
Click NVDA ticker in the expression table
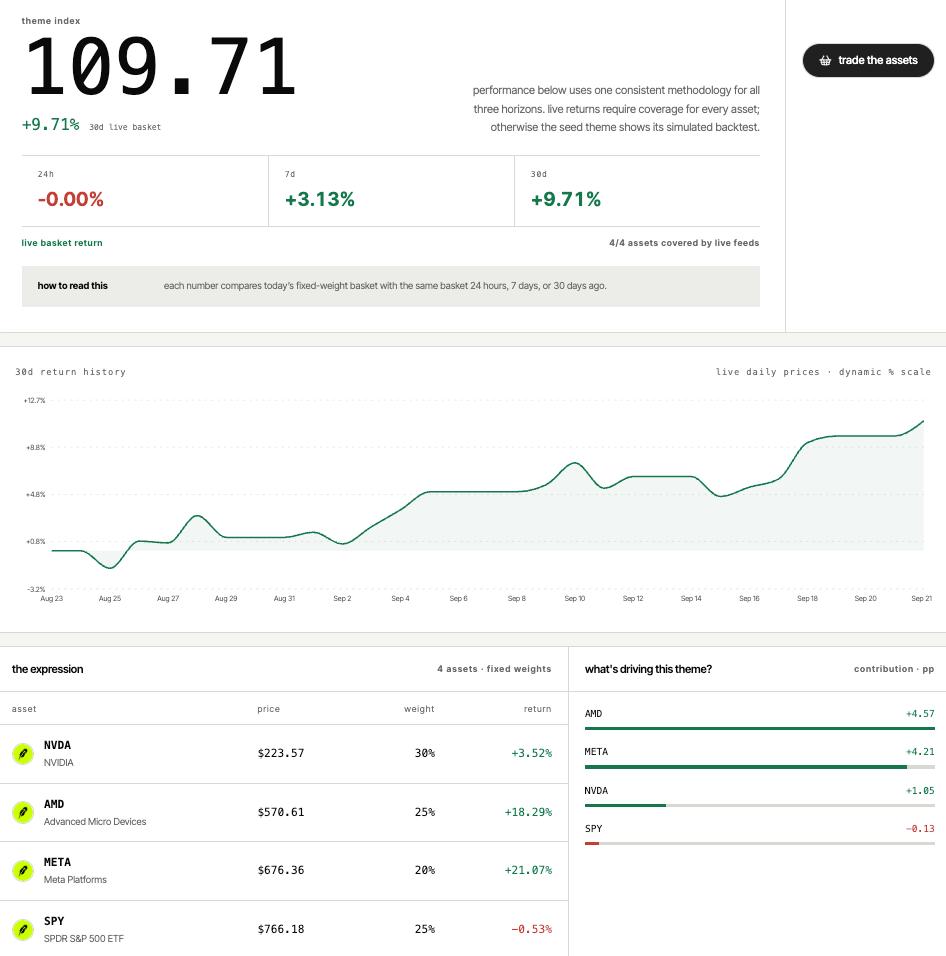click(x=57, y=745)
